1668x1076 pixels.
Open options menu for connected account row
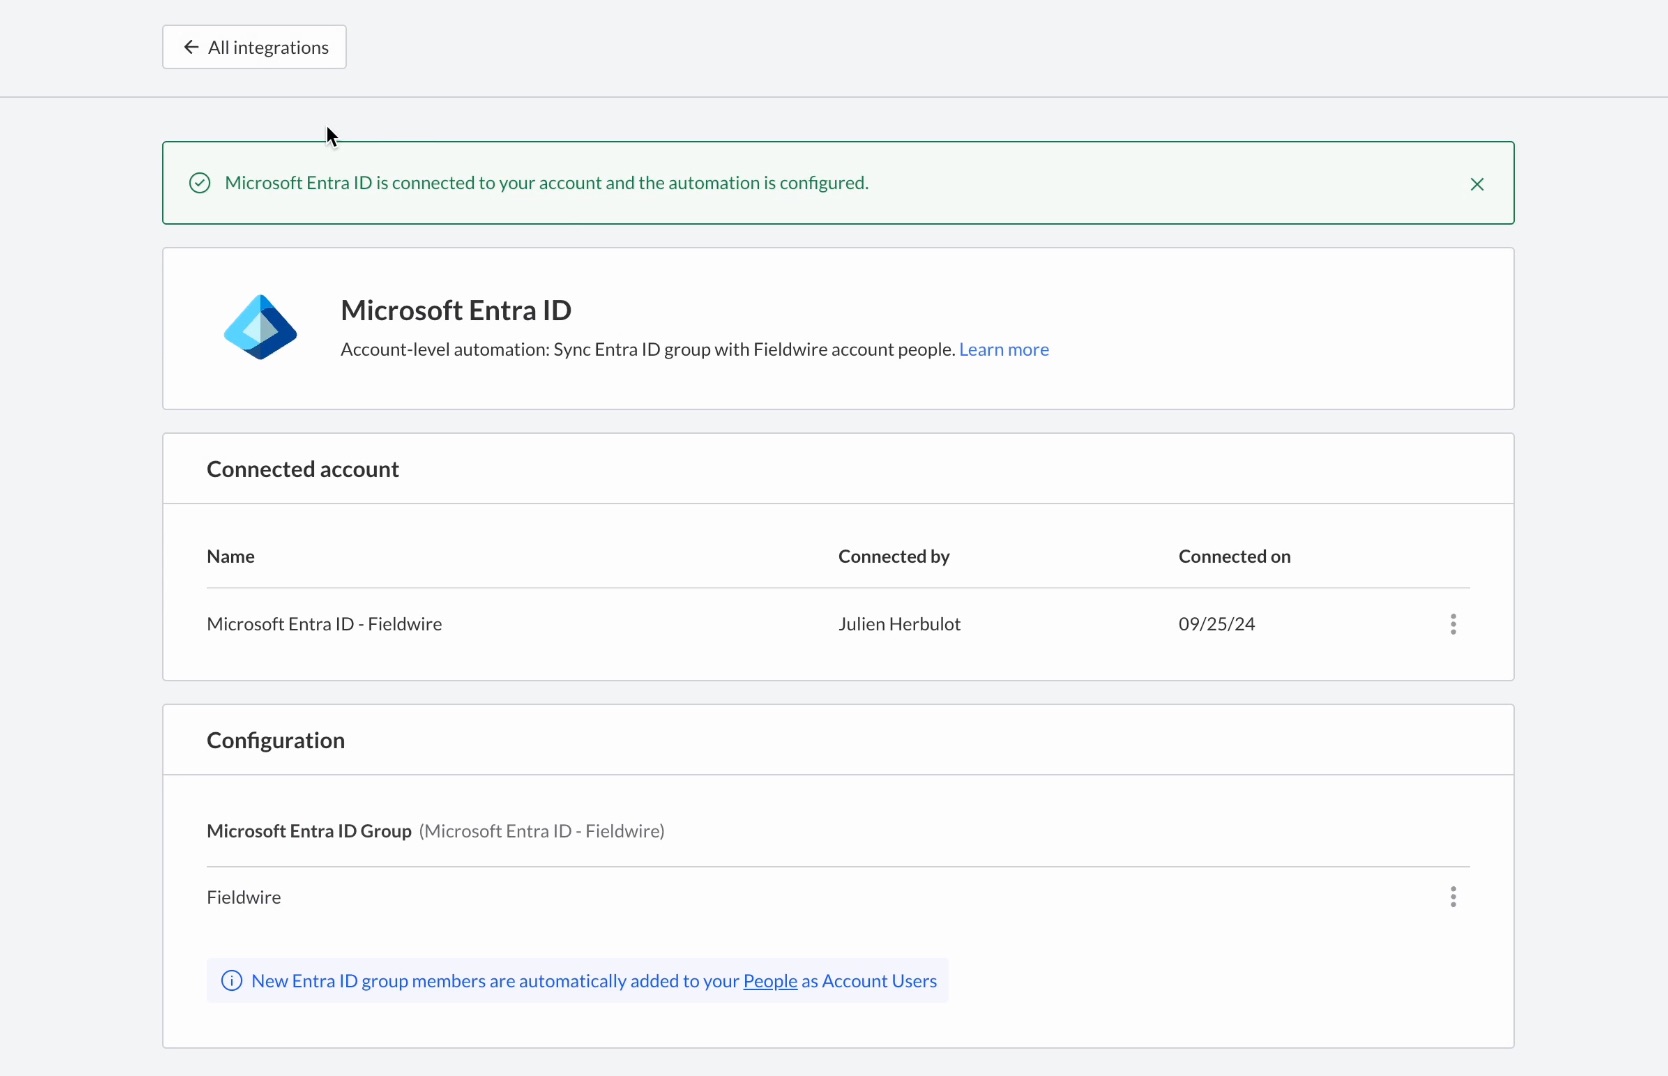click(1453, 624)
